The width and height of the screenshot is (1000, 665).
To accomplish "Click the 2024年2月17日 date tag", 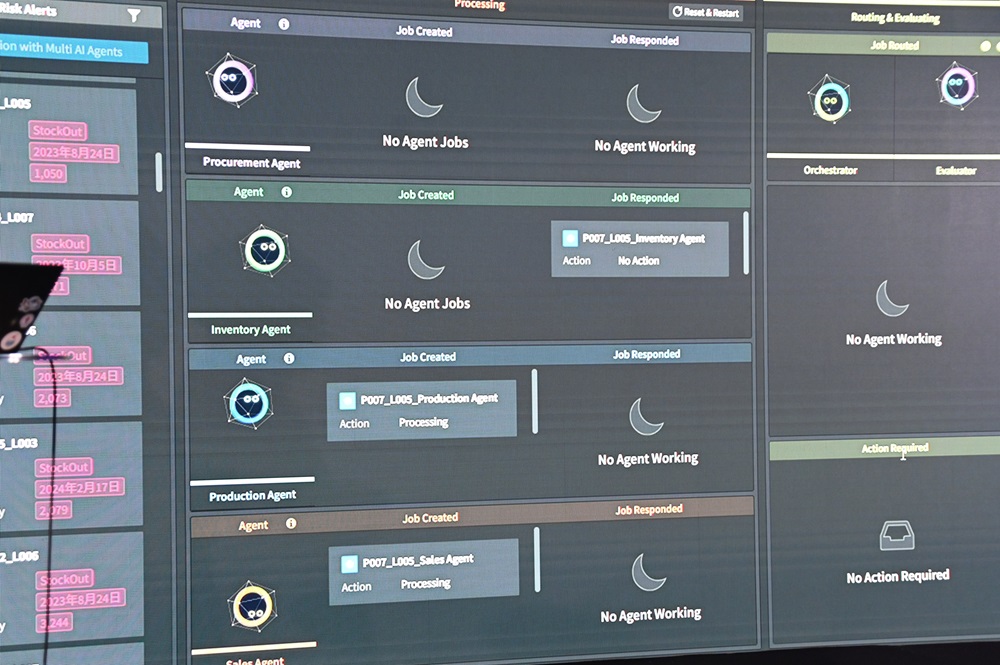I will (80, 488).
